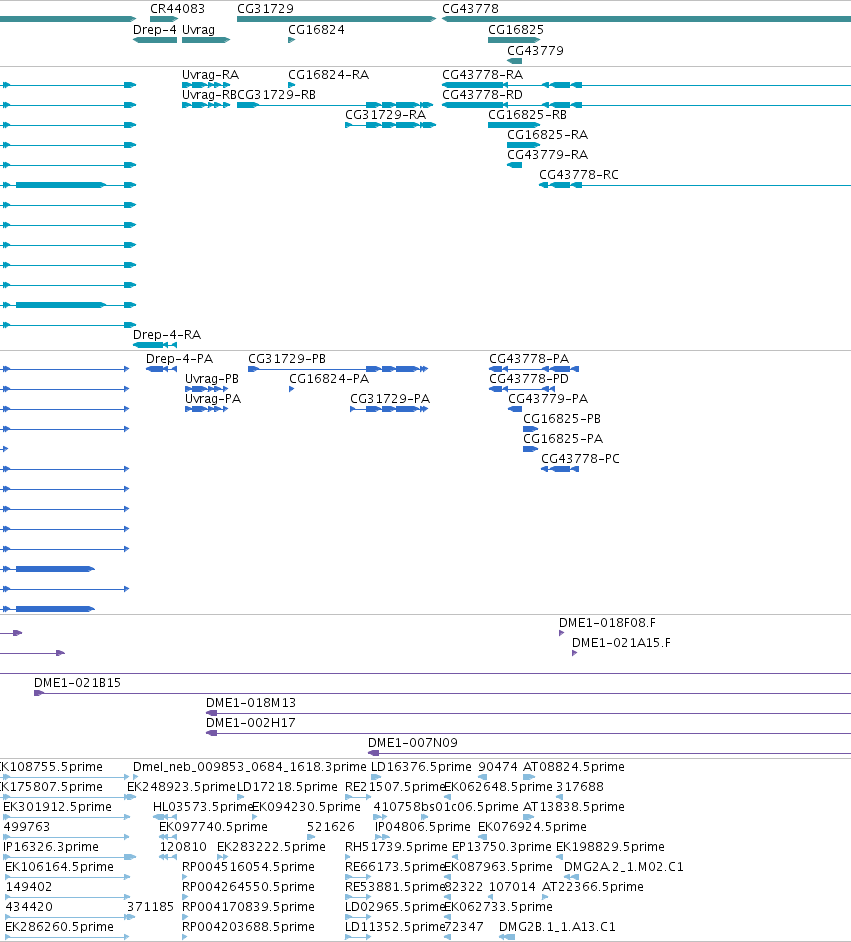
Task: Select the AT13838.5prime EST label
Action: point(574,807)
